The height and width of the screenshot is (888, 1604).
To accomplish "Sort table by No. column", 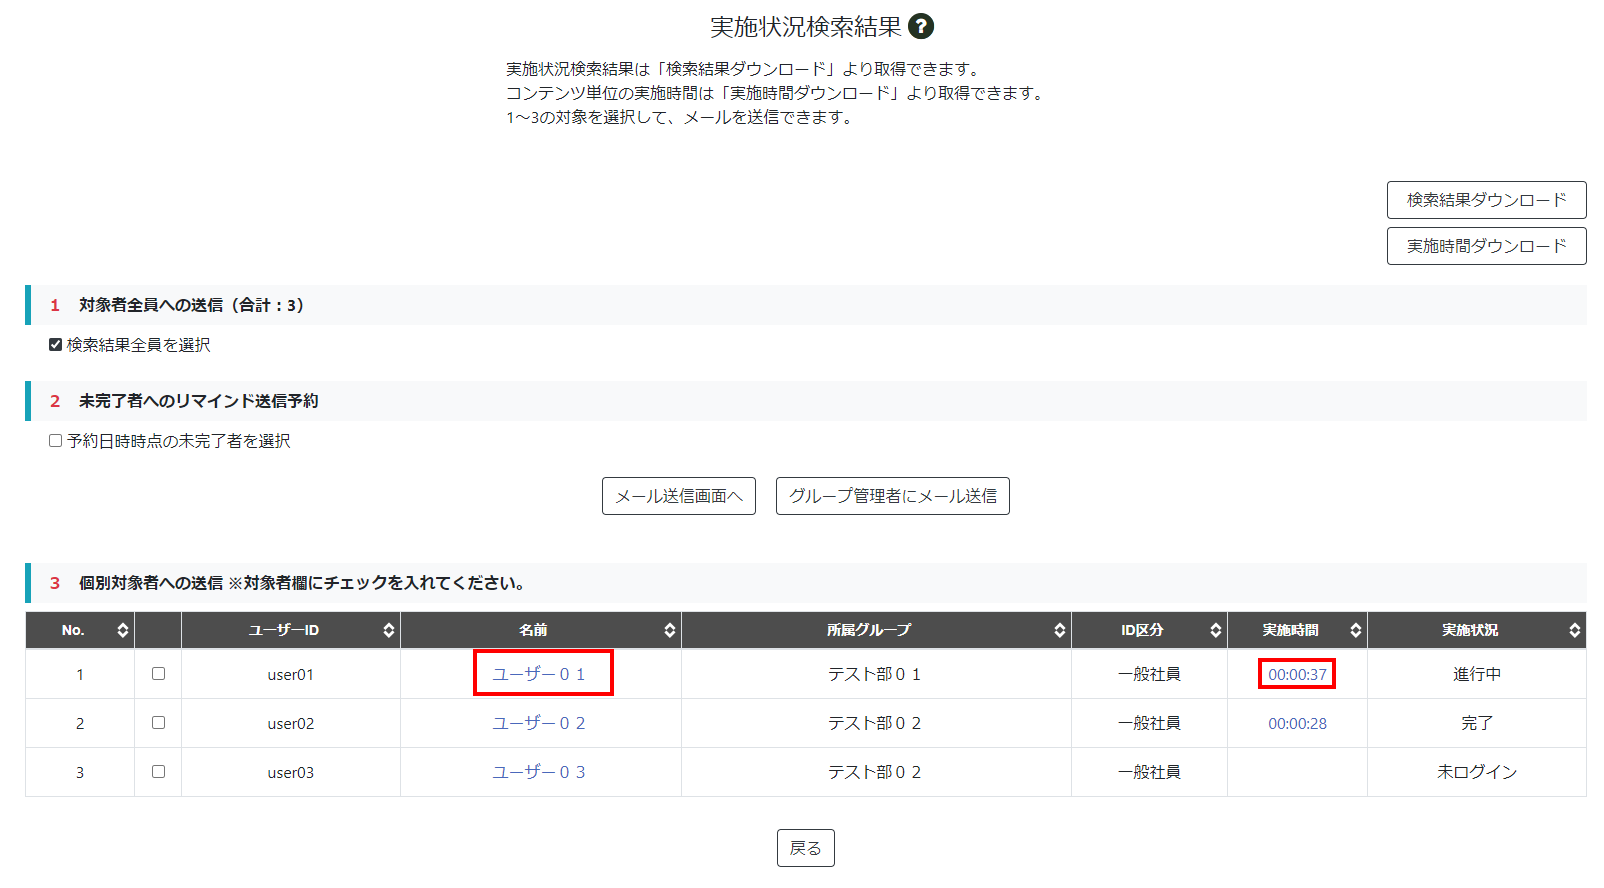I will (x=122, y=630).
